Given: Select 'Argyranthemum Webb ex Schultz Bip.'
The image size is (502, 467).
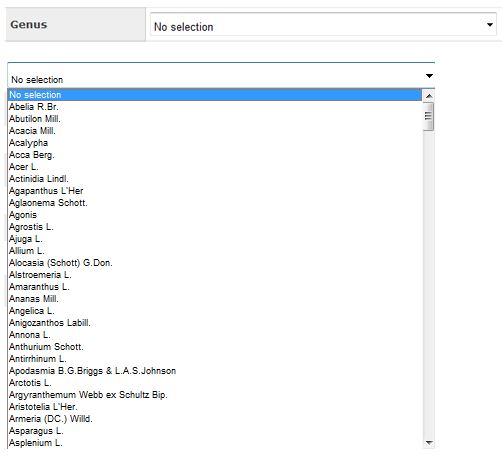Looking at the screenshot, I should click(215, 395).
